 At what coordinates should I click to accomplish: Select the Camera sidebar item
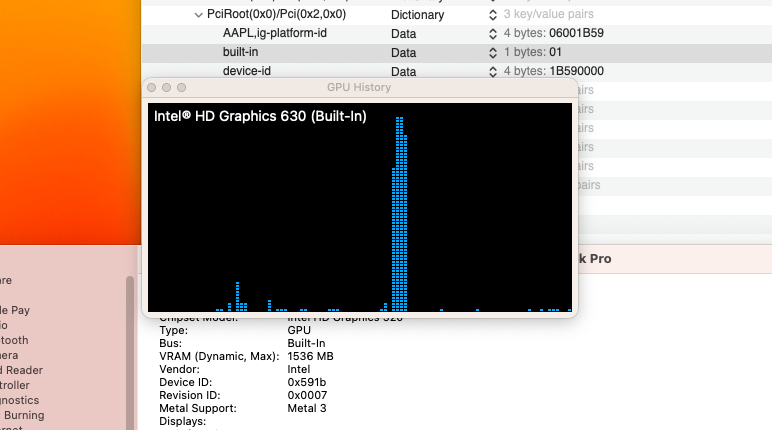click(x=9, y=355)
